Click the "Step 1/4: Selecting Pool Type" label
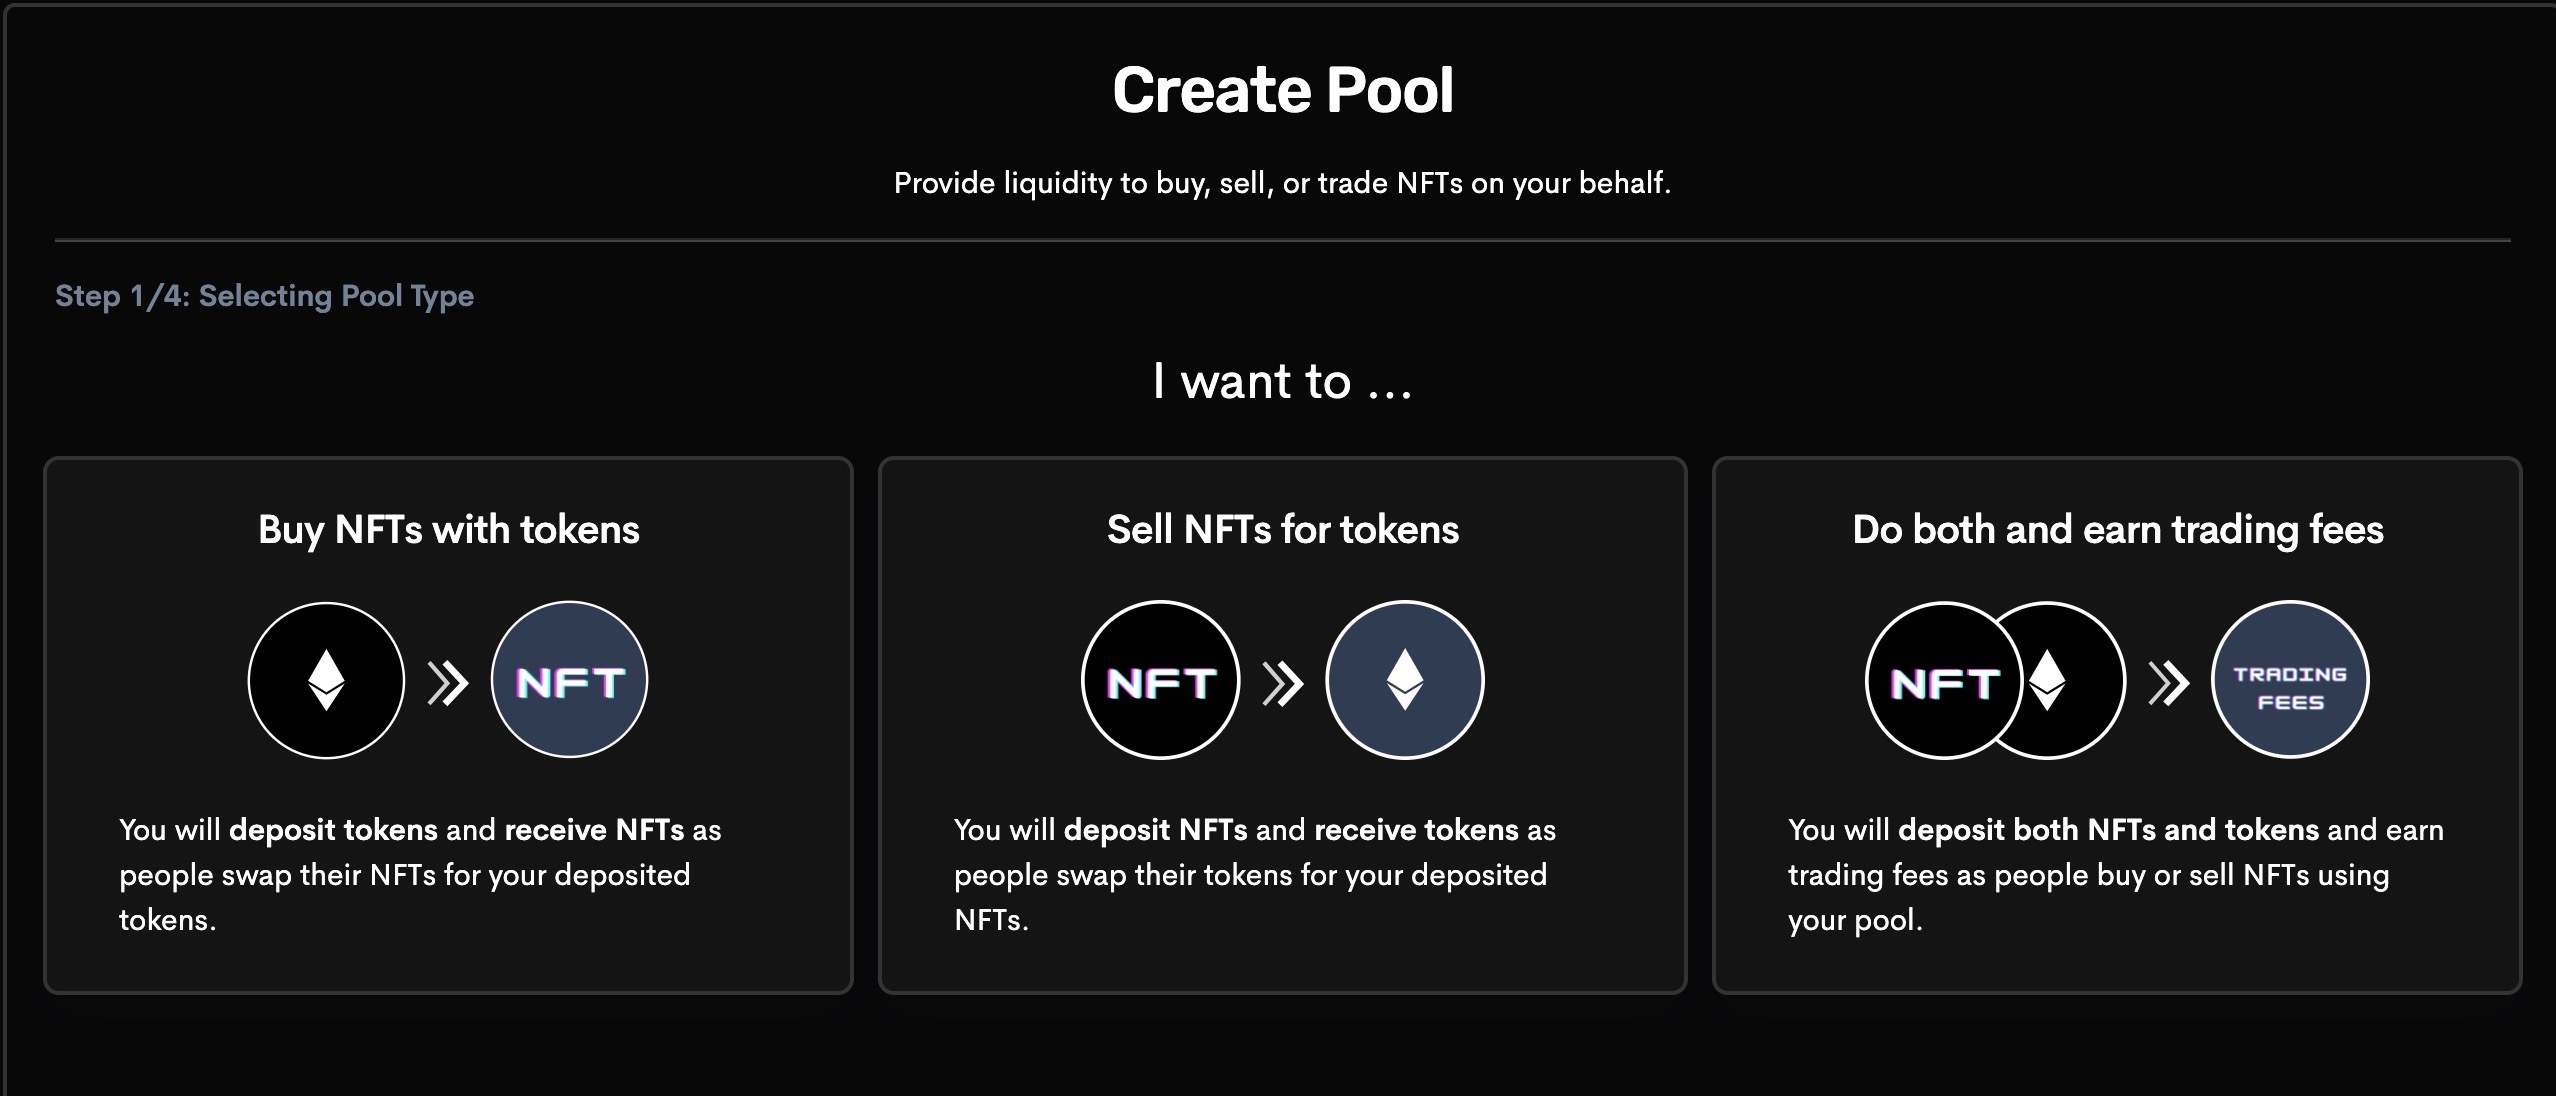The image size is (2556, 1096). pyautogui.click(x=264, y=296)
